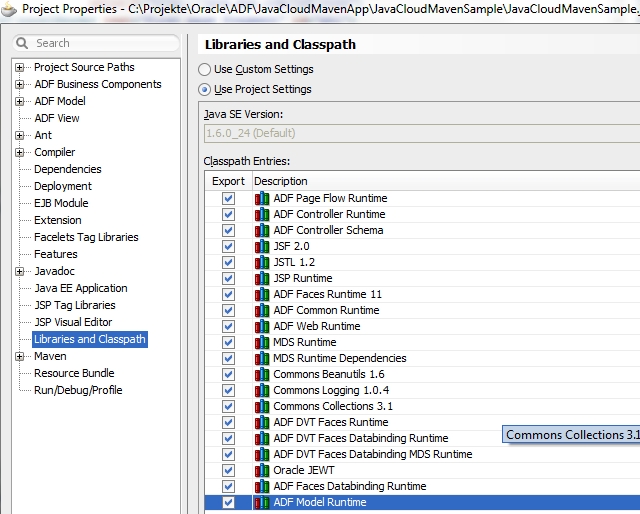Click the MDS Runtime Dependencies library icon
This screenshot has height=514, width=640.
coord(262,358)
